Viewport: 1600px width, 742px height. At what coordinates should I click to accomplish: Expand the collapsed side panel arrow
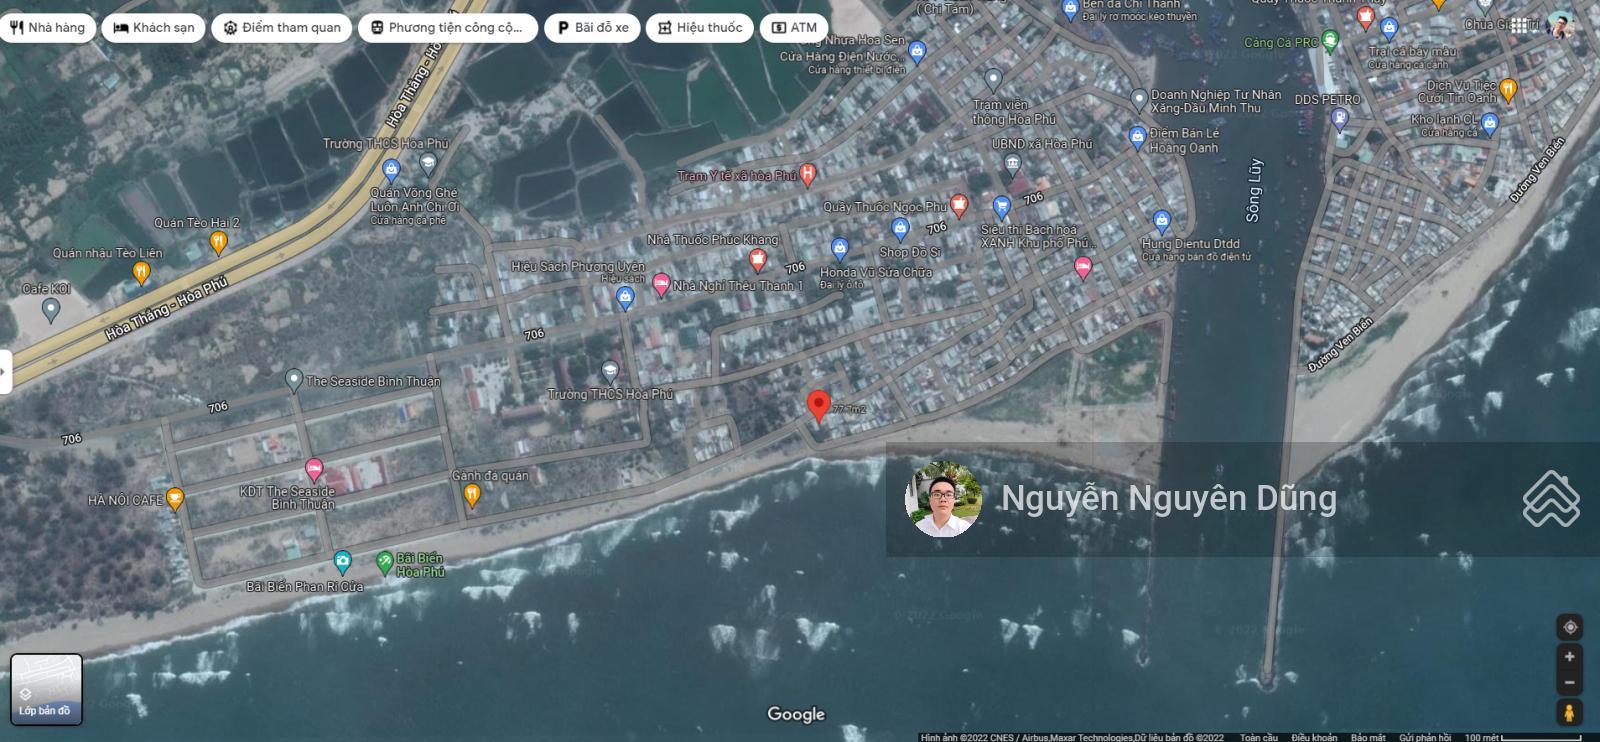(x=4, y=372)
